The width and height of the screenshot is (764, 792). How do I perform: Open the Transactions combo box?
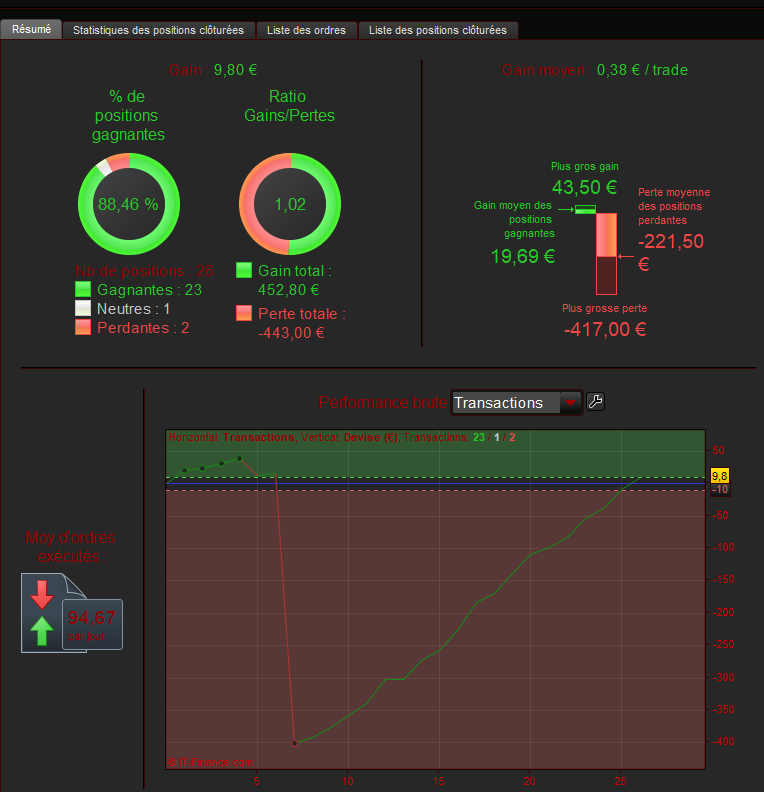pos(517,403)
